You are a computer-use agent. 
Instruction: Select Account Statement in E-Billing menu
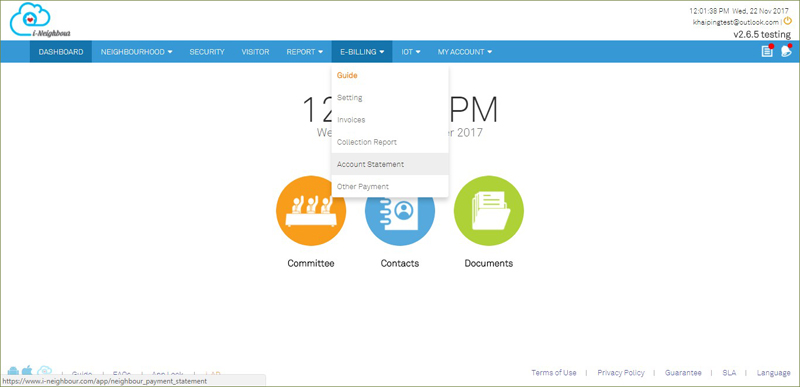390,164
